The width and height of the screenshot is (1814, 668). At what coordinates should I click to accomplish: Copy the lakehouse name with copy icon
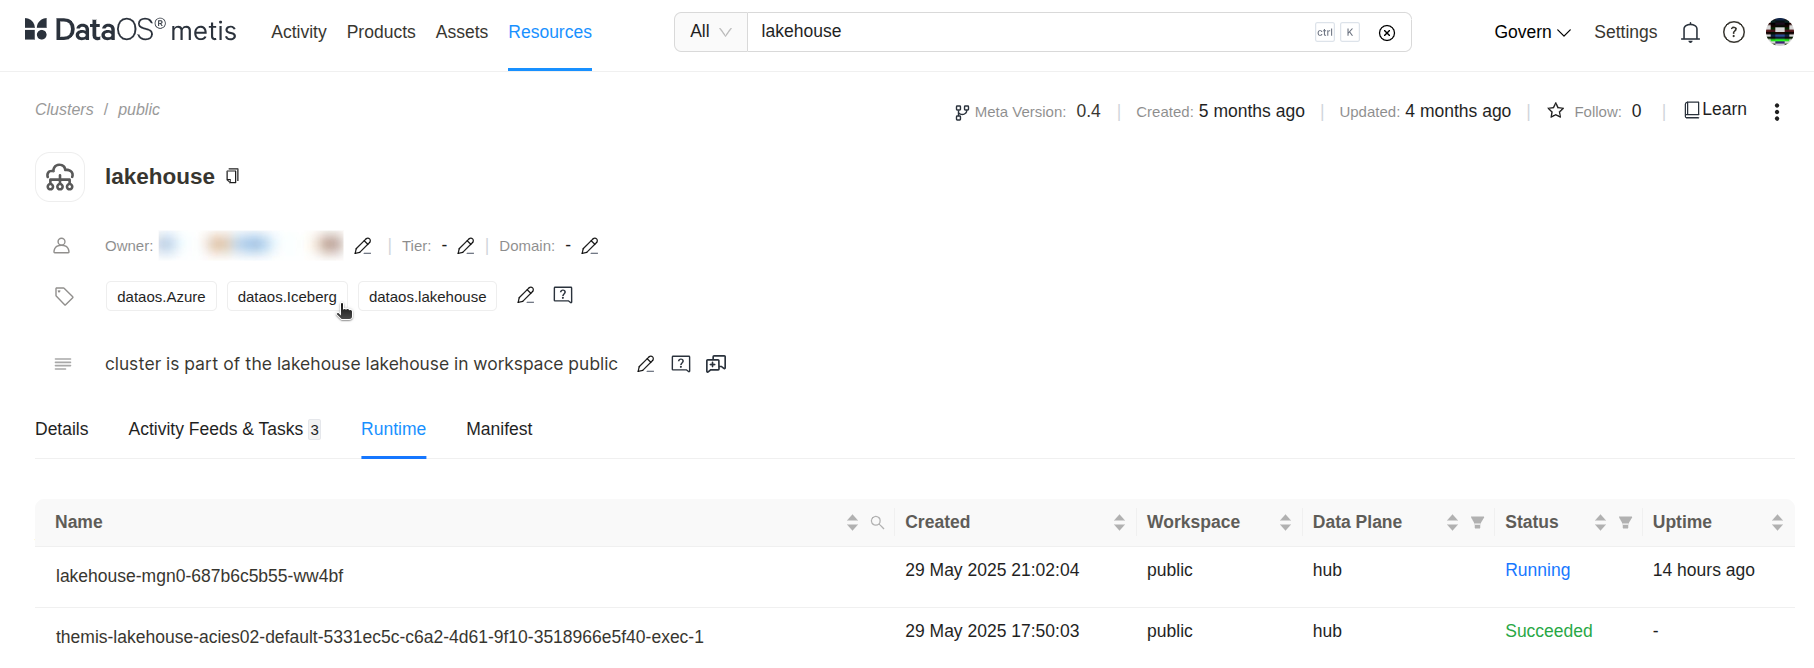pyautogui.click(x=232, y=176)
